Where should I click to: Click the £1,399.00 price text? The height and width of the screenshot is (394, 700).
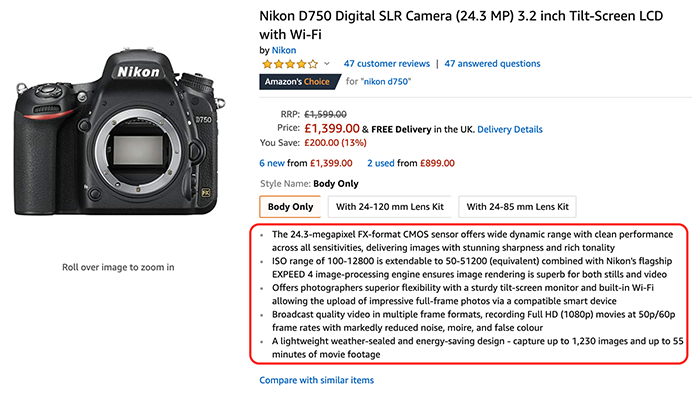pyautogui.click(x=332, y=129)
